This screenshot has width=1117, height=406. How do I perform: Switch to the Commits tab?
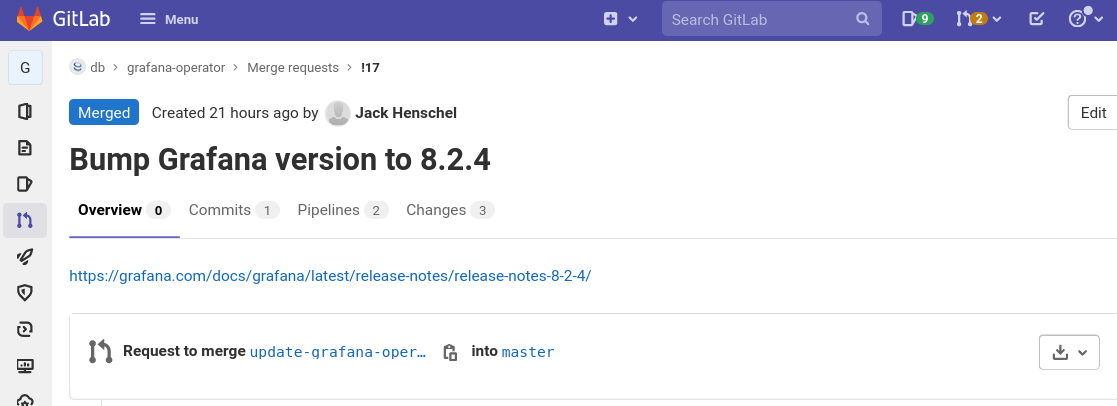(x=234, y=210)
